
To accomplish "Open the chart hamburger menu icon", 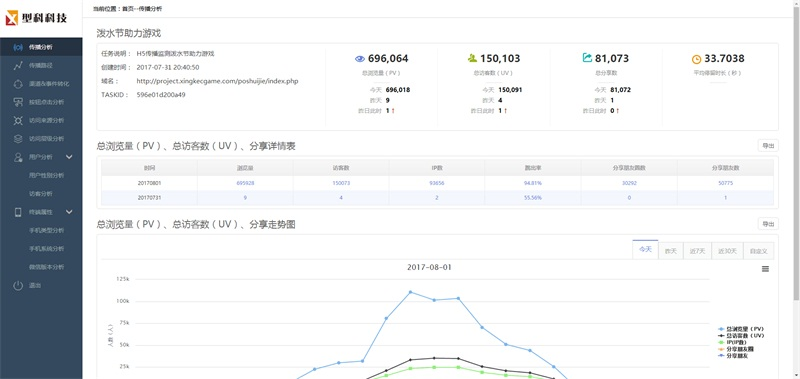I will [765, 269].
